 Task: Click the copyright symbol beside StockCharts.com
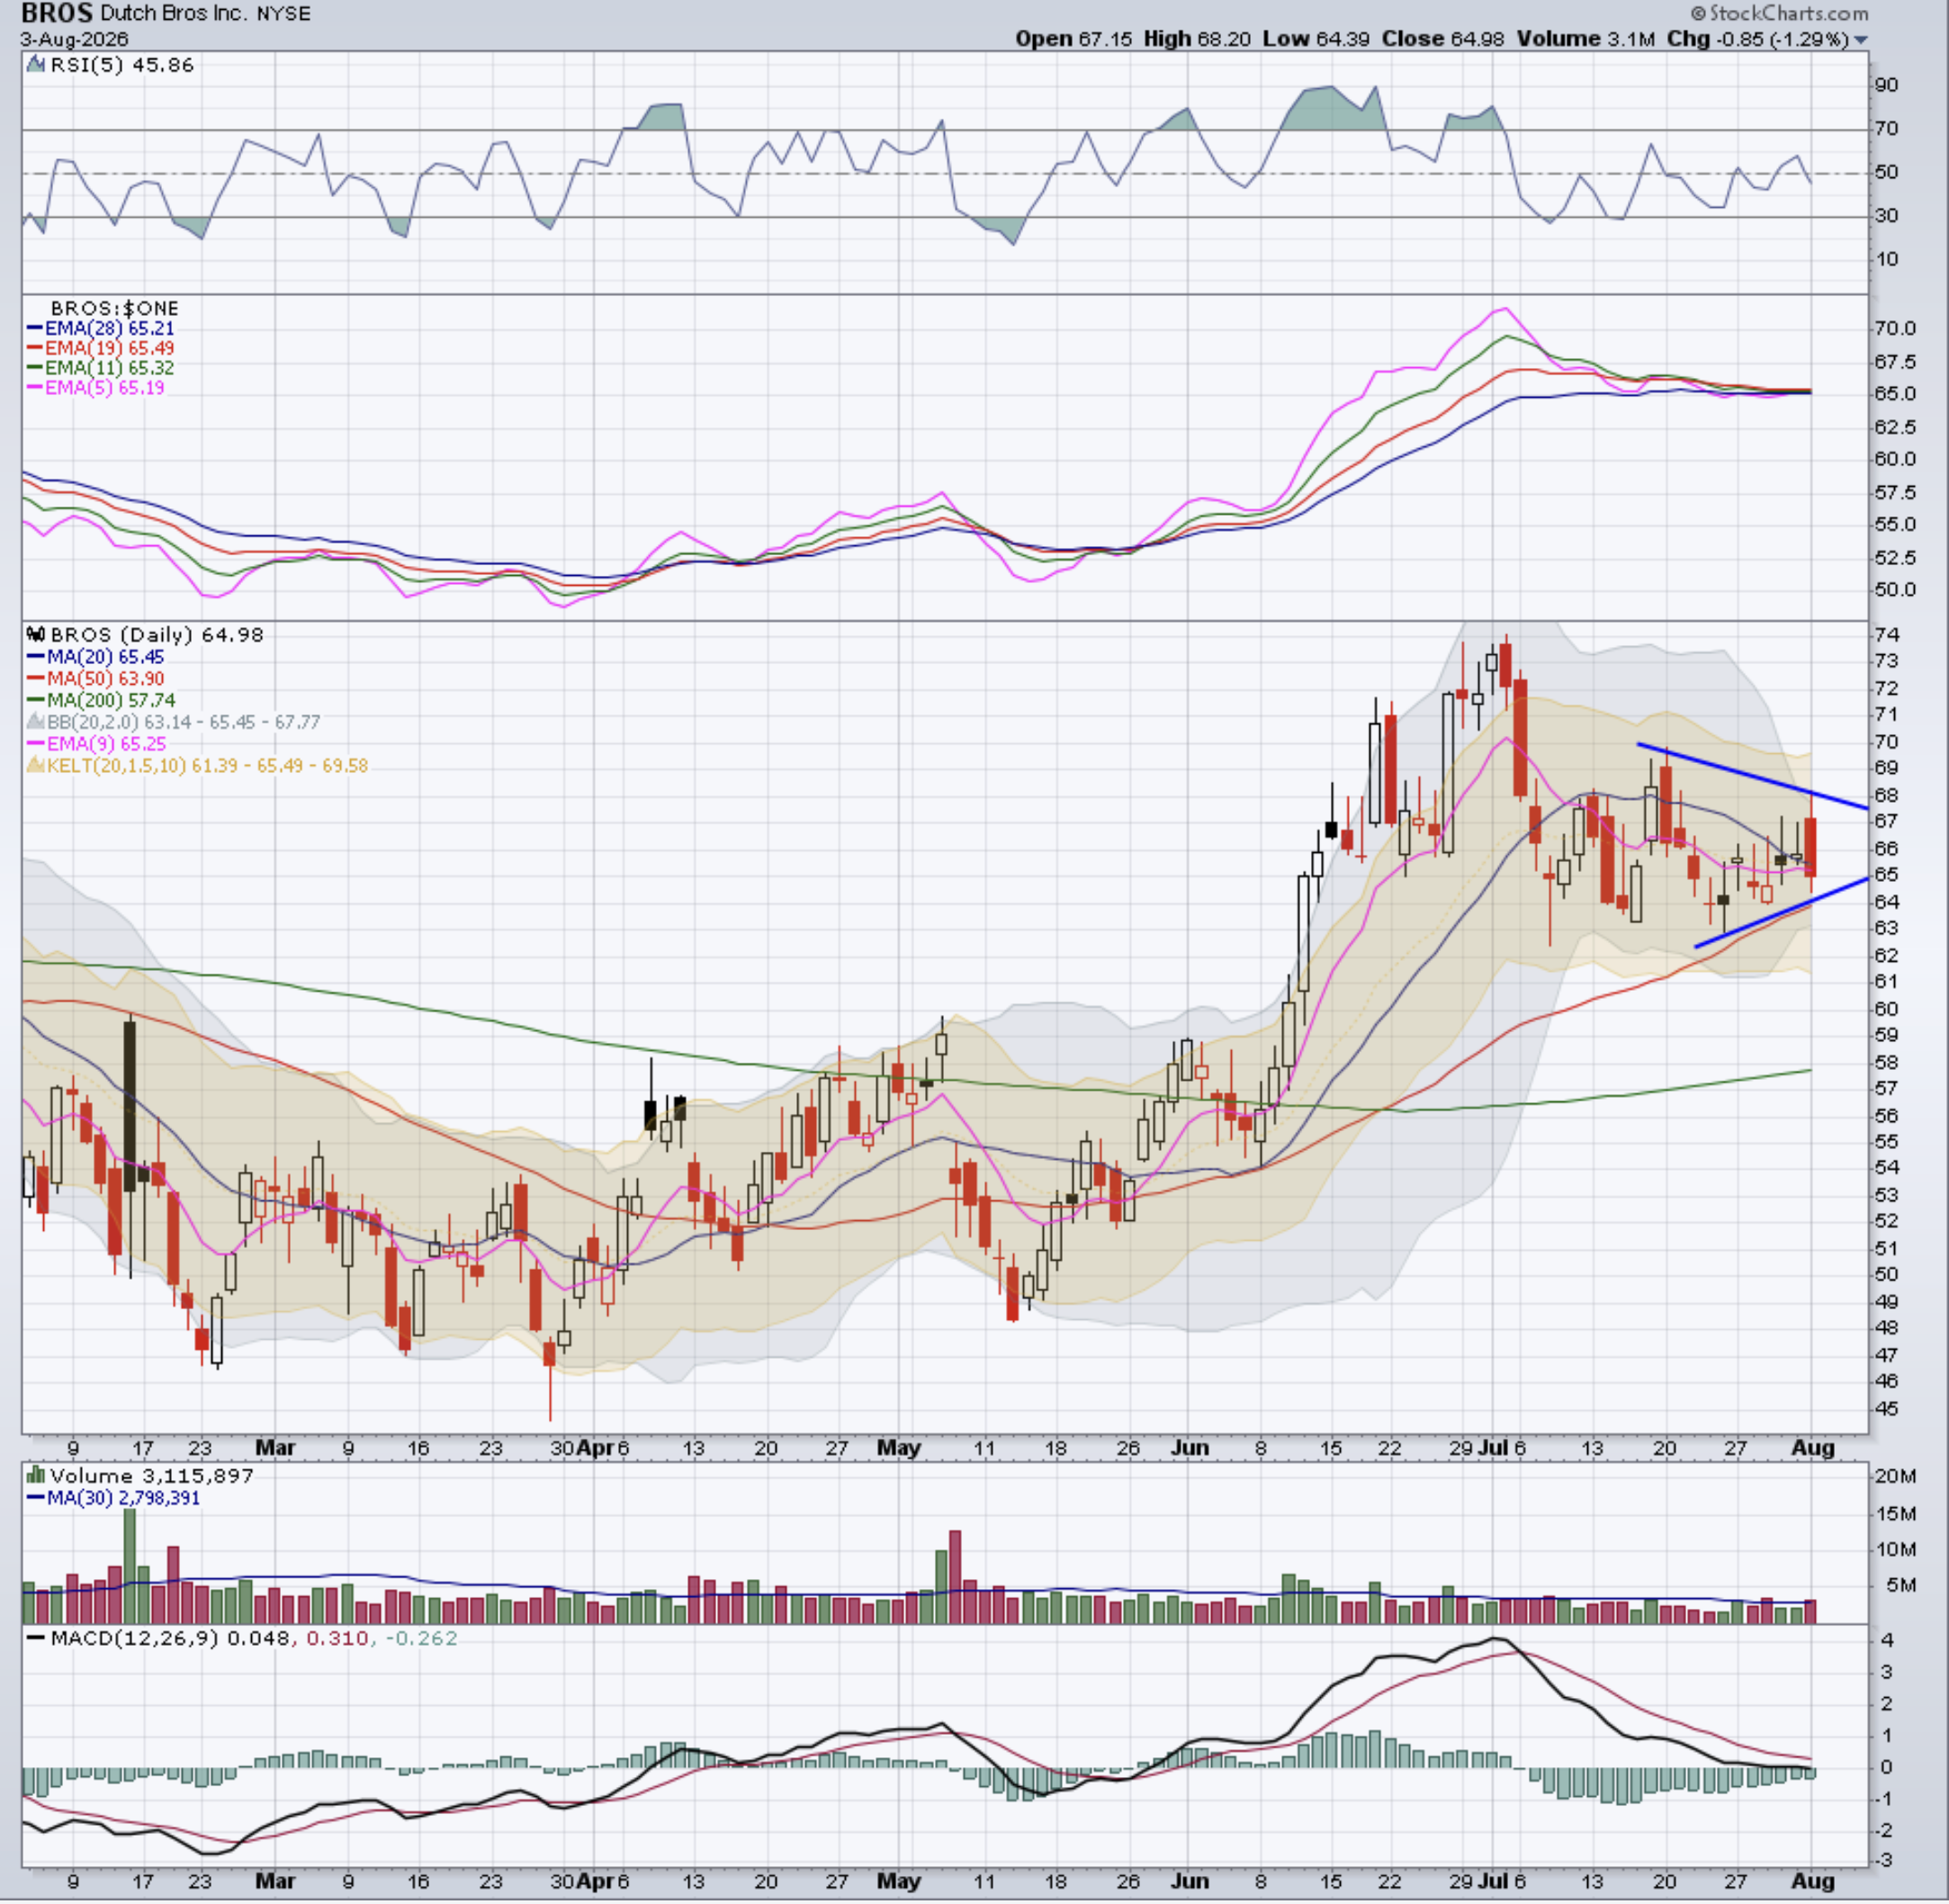point(1698,14)
